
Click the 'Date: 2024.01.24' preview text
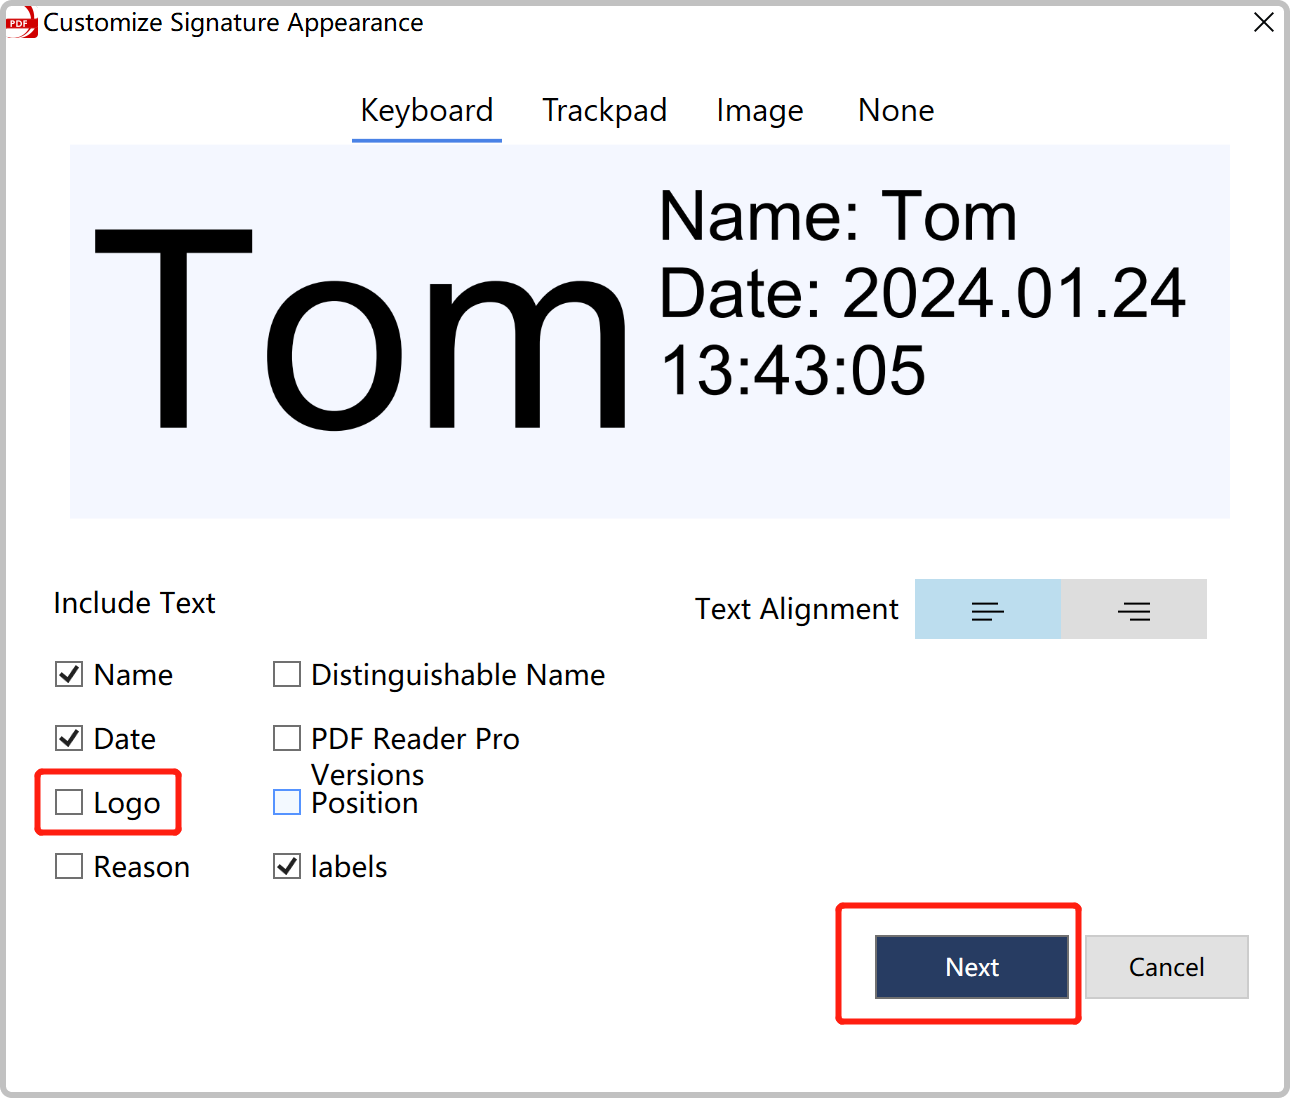coord(922,294)
